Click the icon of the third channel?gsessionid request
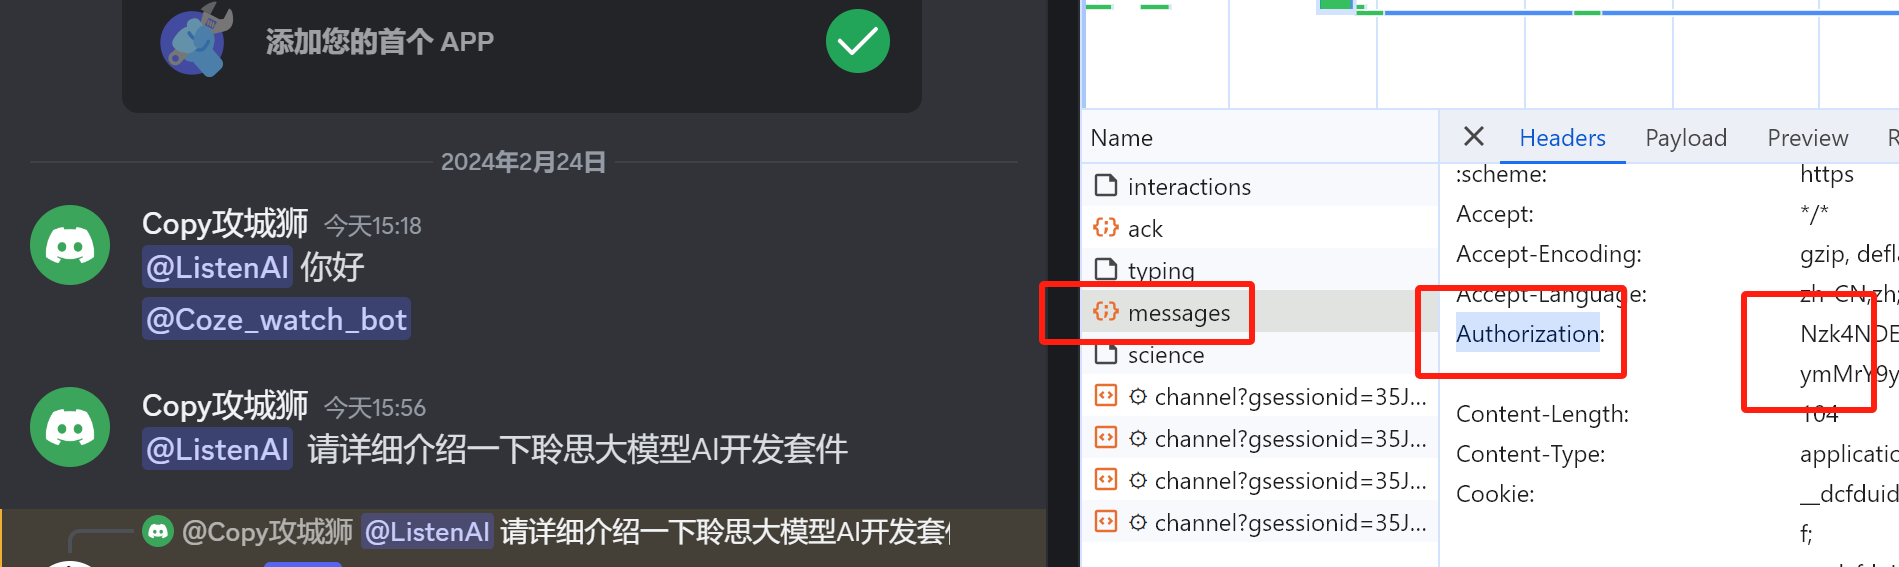The height and width of the screenshot is (567, 1899). (1106, 480)
